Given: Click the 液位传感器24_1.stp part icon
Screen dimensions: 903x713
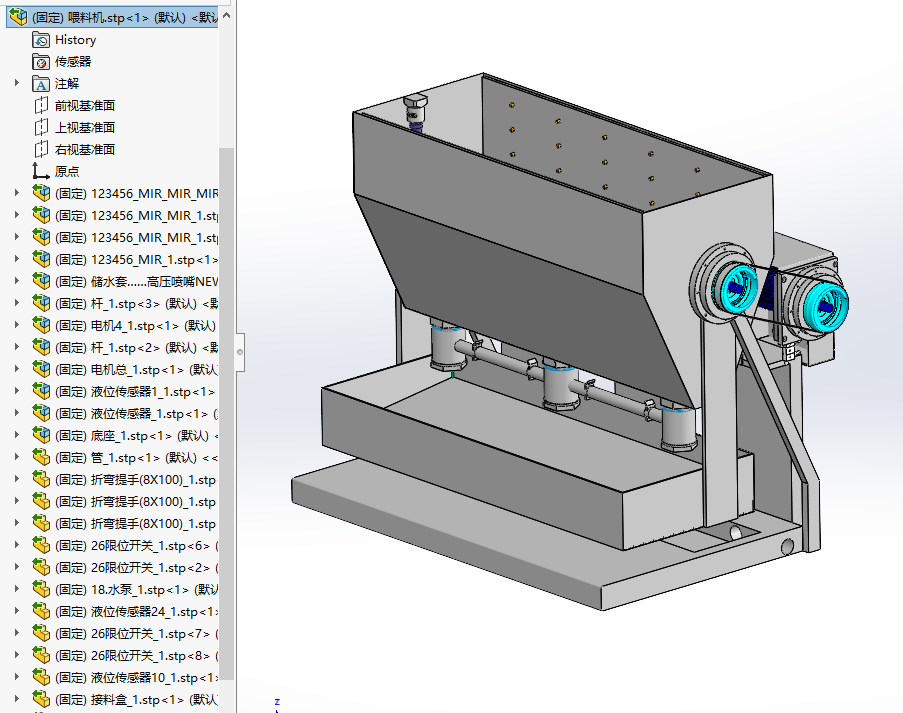Looking at the screenshot, I should (x=41, y=611).
